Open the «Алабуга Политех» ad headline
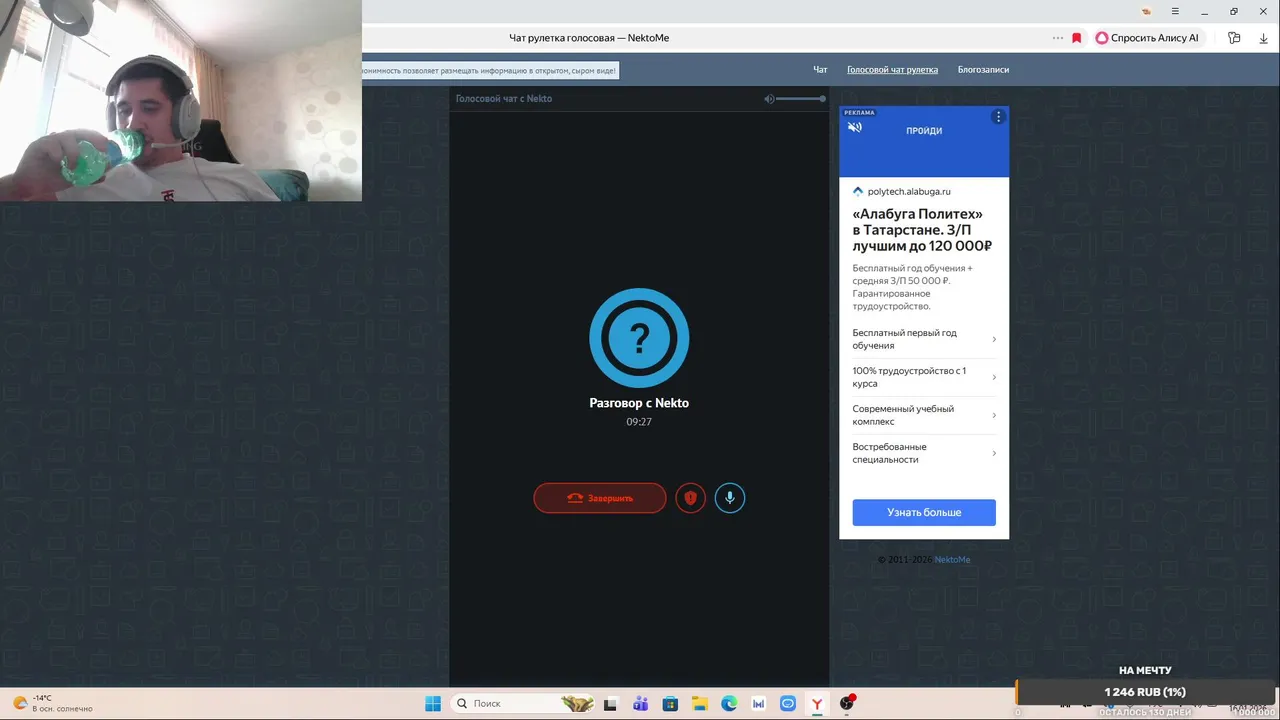1280x720 pixels. coord(922,230)
